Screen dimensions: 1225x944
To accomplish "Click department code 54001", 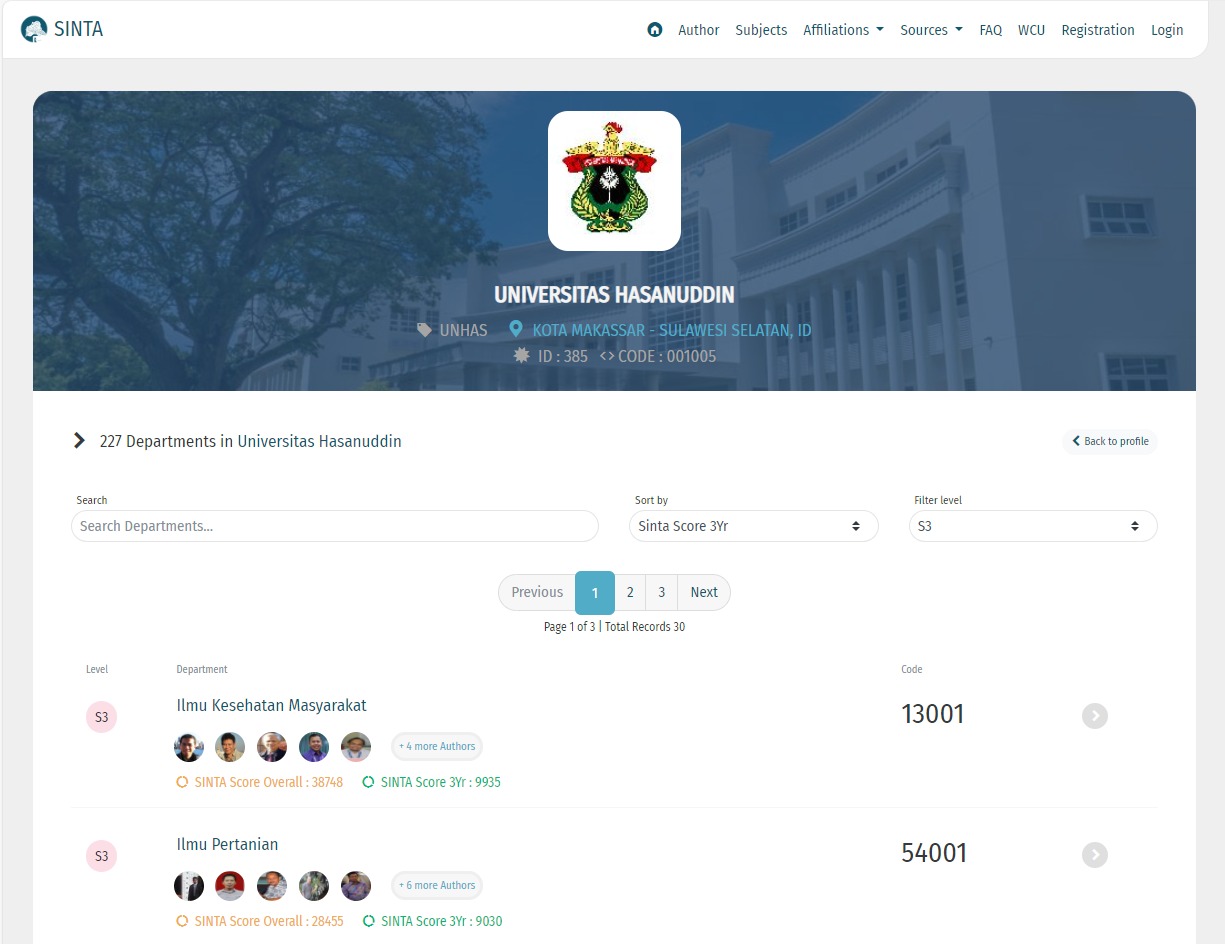I will (x=934, y=853).
